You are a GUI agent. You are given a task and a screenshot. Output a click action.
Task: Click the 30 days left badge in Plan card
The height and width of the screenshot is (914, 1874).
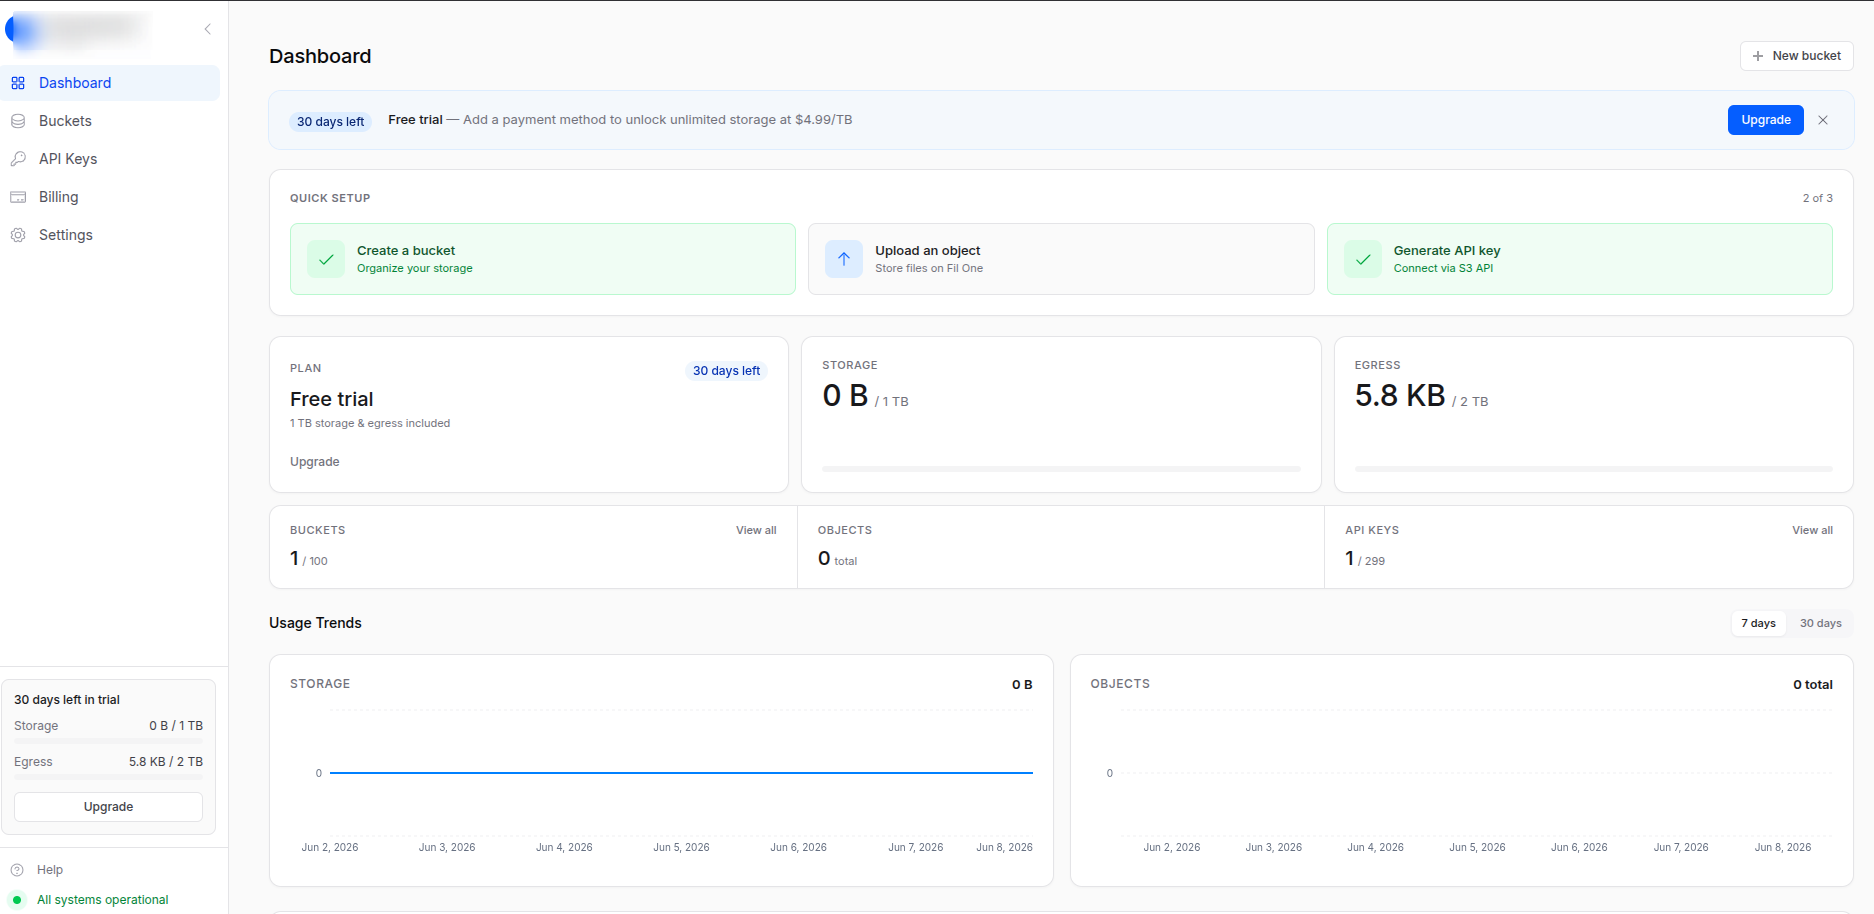point(727,371)
